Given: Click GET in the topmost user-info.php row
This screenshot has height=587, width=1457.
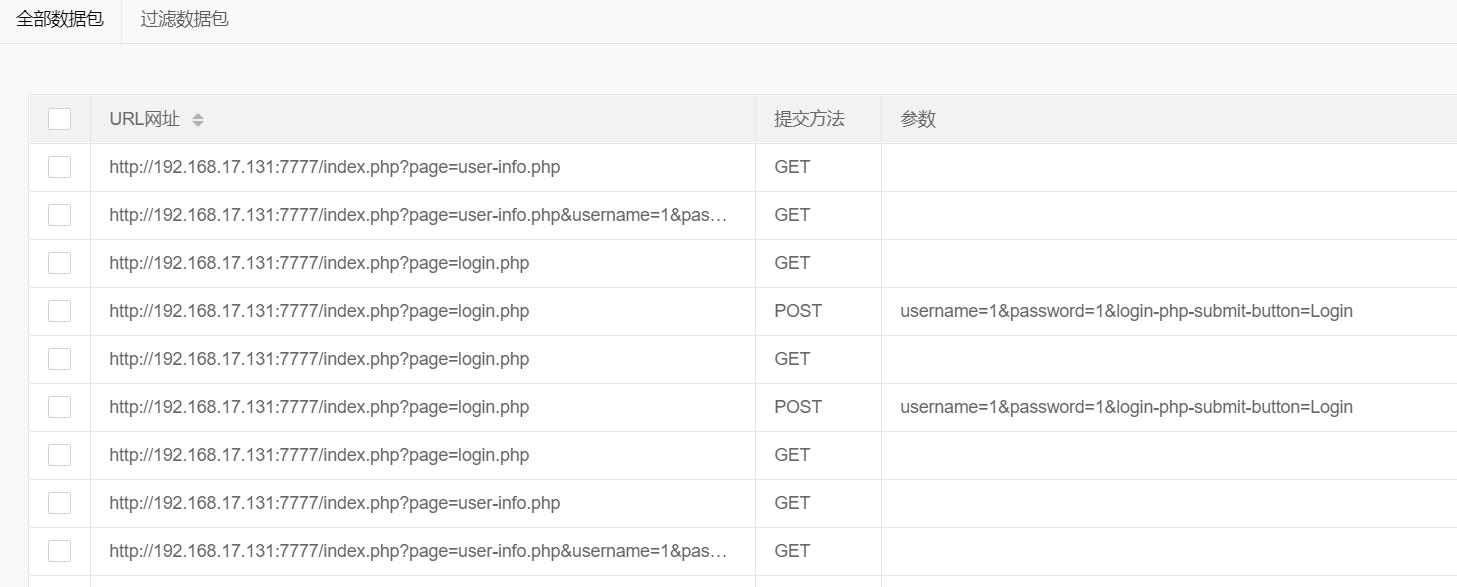Looking at the screenshot, I should click(x=792, y=167).
